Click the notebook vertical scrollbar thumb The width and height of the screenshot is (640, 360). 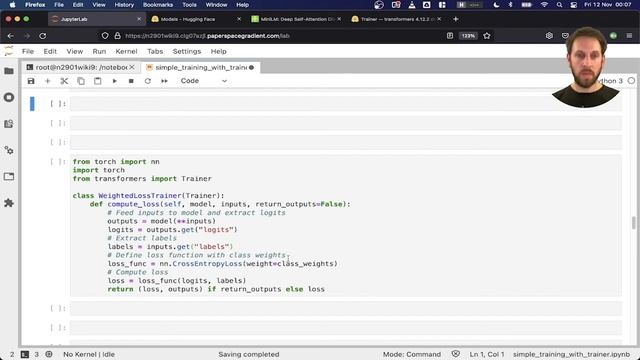633,223
